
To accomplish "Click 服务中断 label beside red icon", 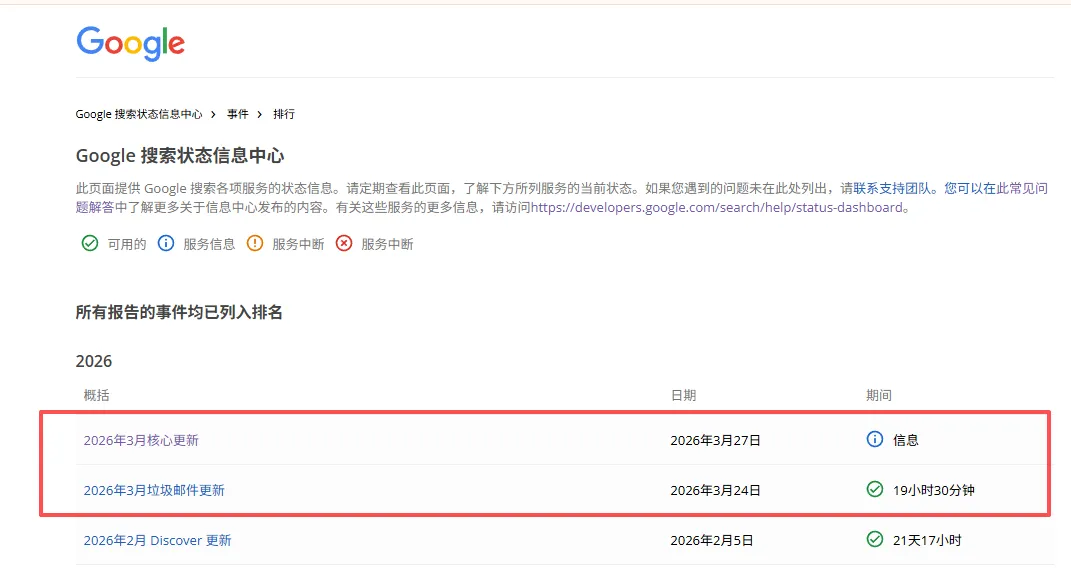I will tap(387, 244).
